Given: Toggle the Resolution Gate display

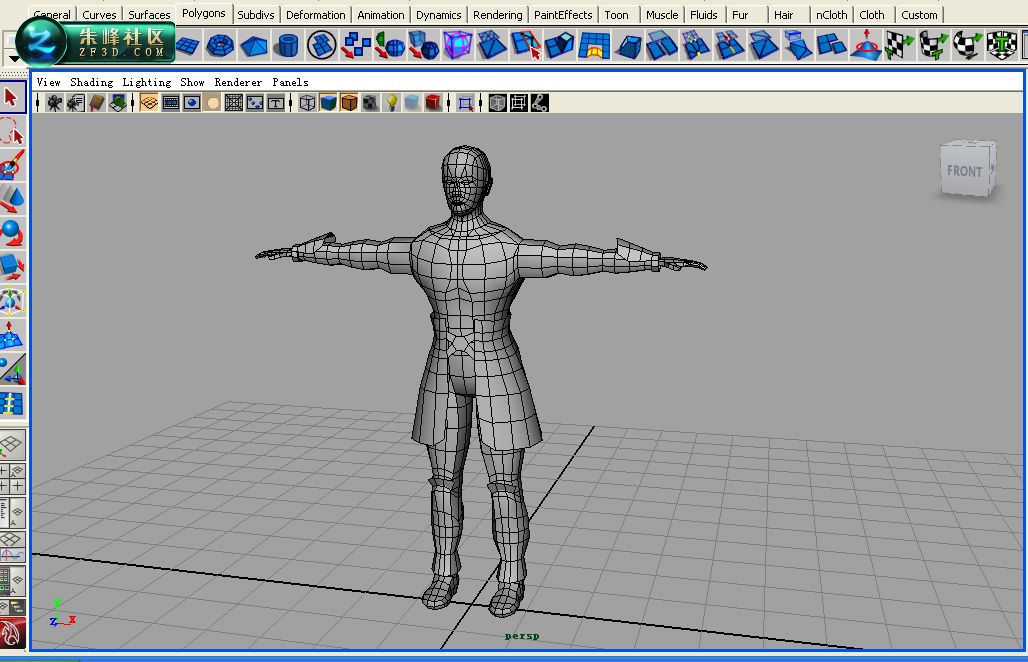Looking at the screenshot, I should [x=191, y=103].
